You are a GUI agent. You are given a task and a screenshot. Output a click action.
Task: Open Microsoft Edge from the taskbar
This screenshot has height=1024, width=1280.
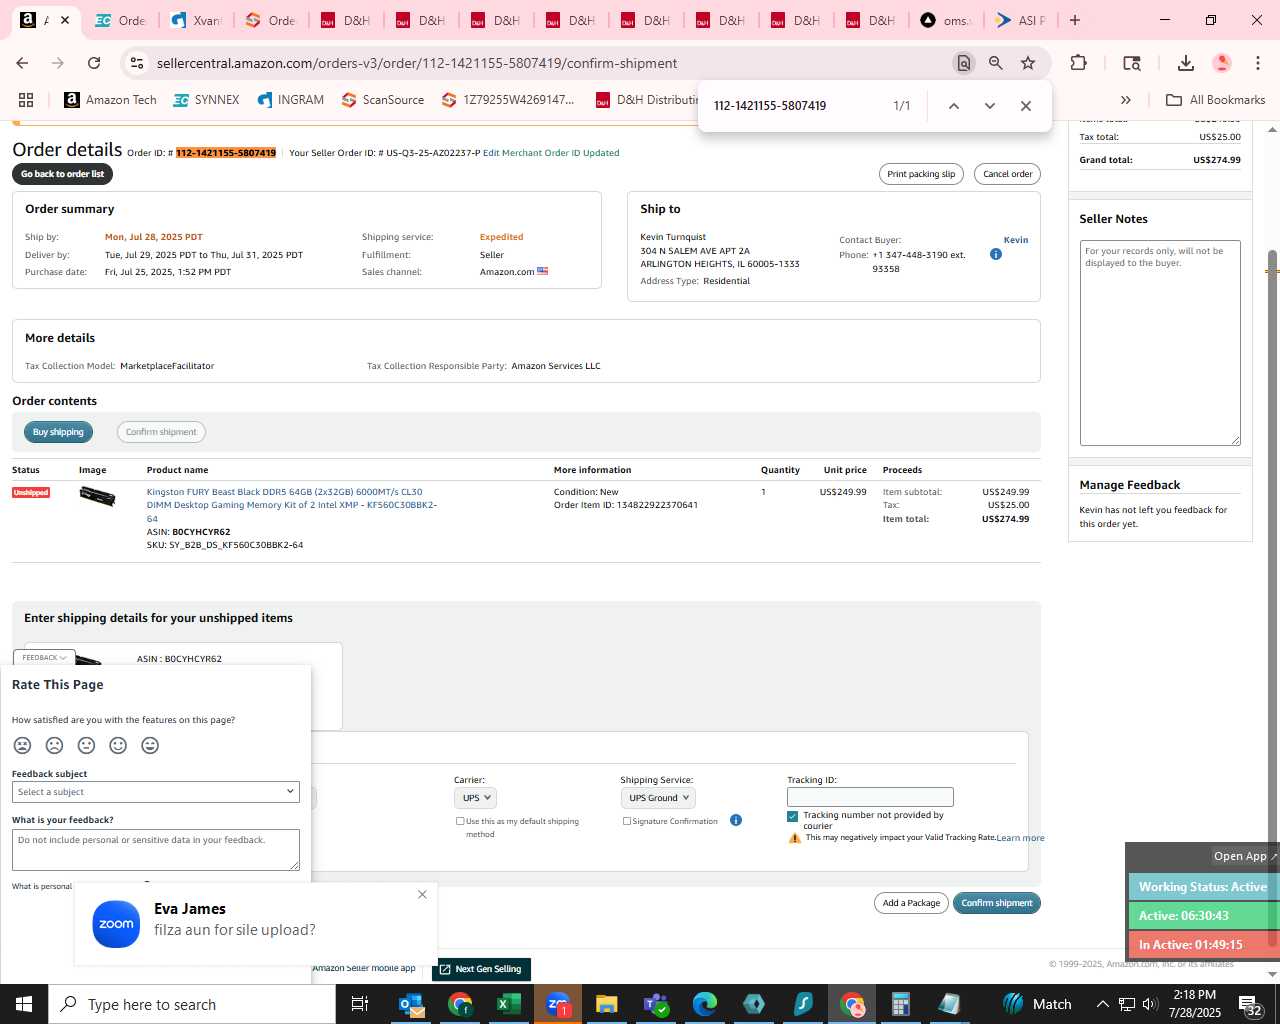click(704, 1004)
